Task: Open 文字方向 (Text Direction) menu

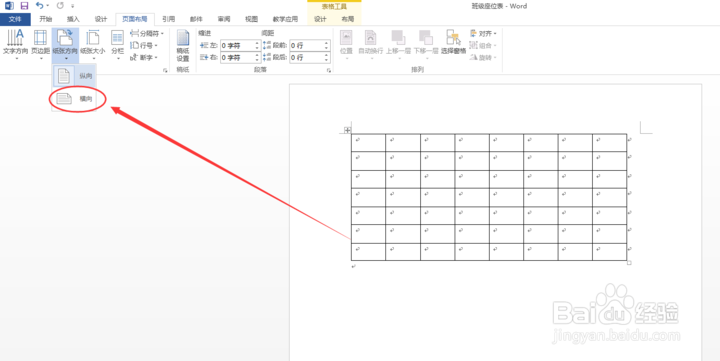Action: 16,45
